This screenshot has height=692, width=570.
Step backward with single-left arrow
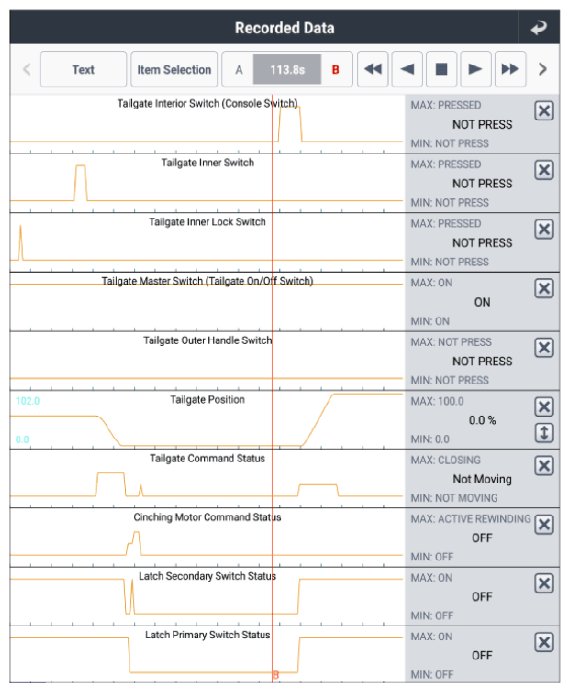tap(407, 69)
